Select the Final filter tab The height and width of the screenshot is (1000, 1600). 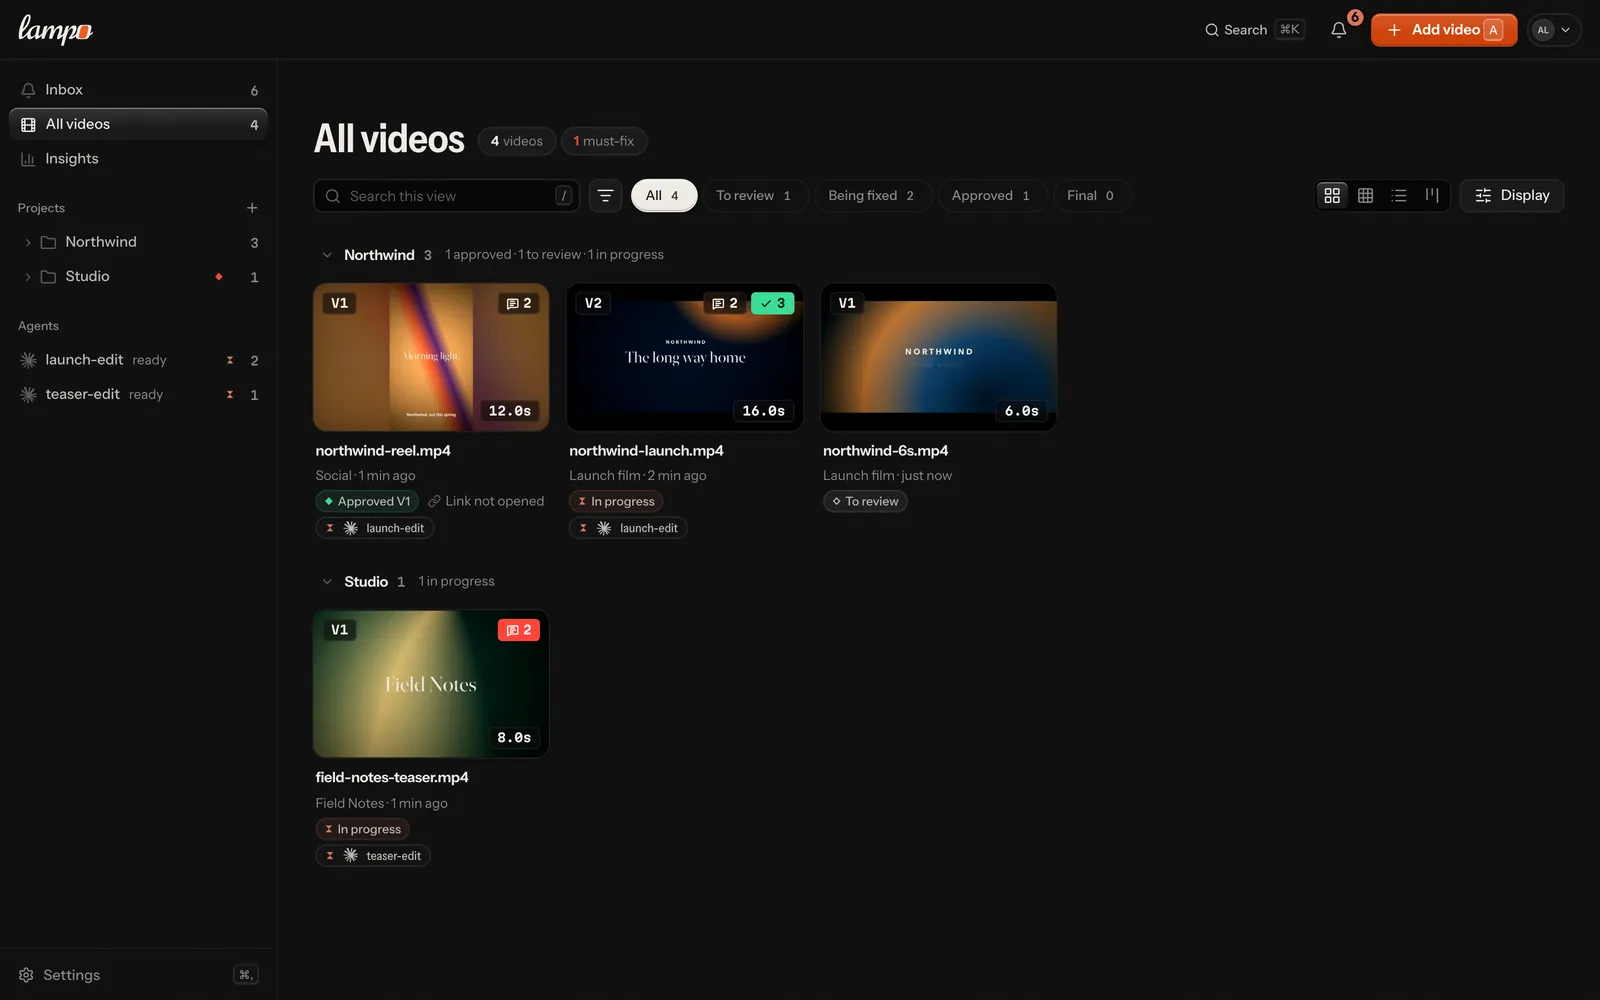click(x=1091, y=196)
